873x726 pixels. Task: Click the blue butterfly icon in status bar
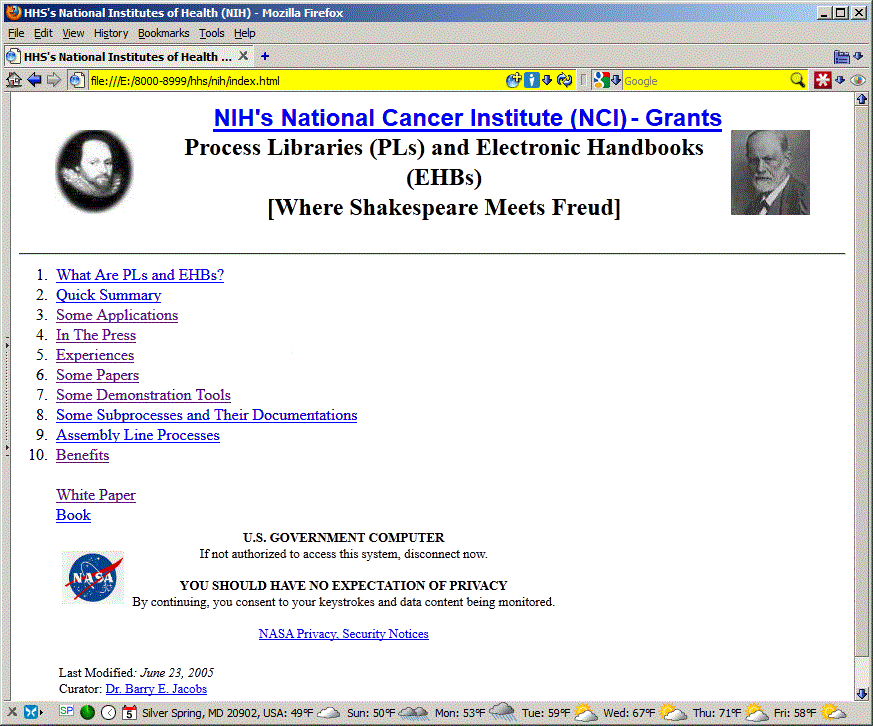tap(31, 712)
